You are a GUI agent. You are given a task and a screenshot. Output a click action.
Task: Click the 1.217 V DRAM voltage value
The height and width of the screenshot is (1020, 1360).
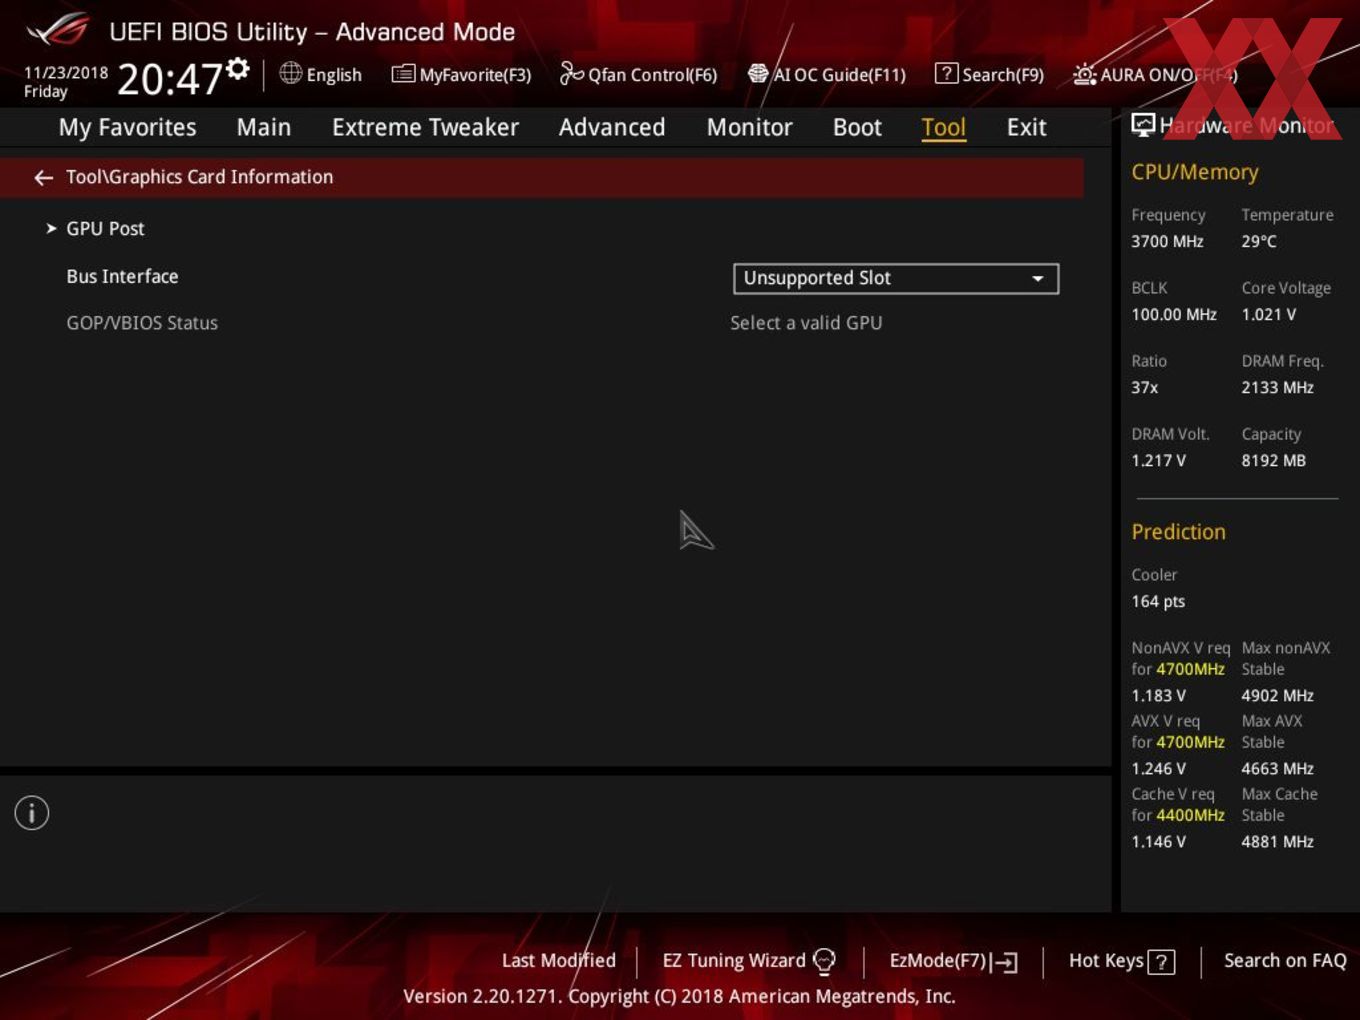[x=1158, y=460]
